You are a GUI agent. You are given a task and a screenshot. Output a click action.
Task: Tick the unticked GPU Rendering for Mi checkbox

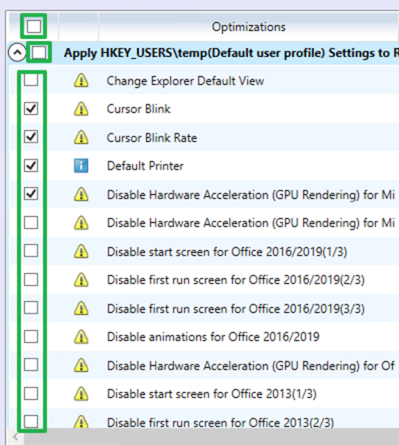(31, 222)
